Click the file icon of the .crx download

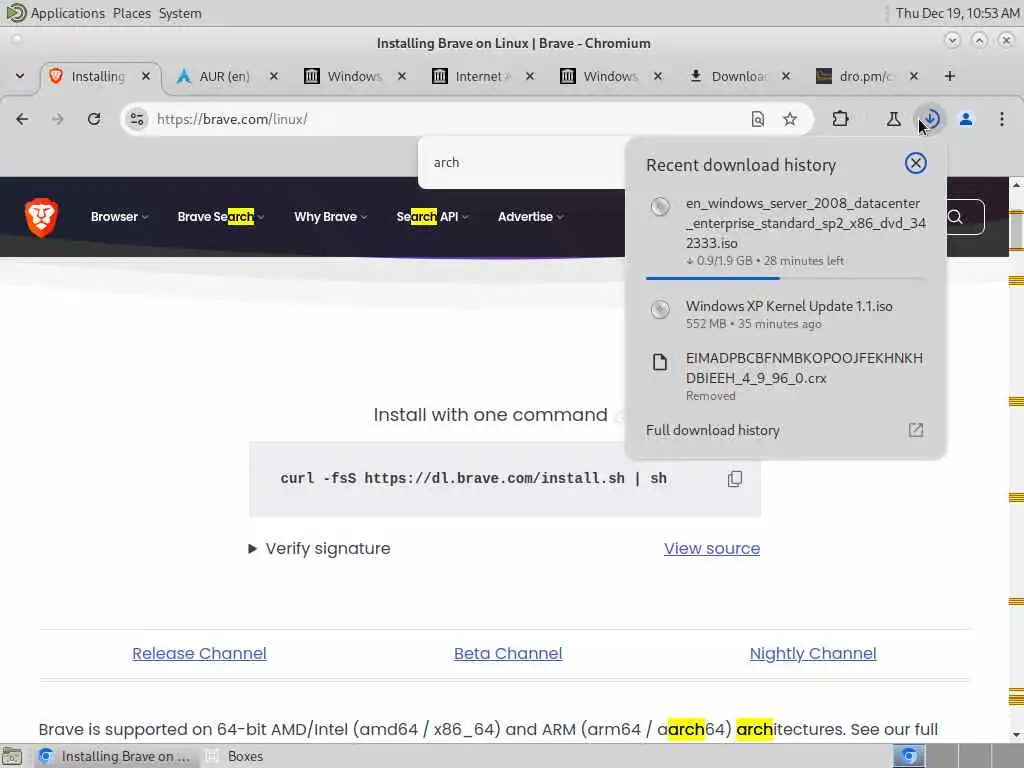pos(660,362)
